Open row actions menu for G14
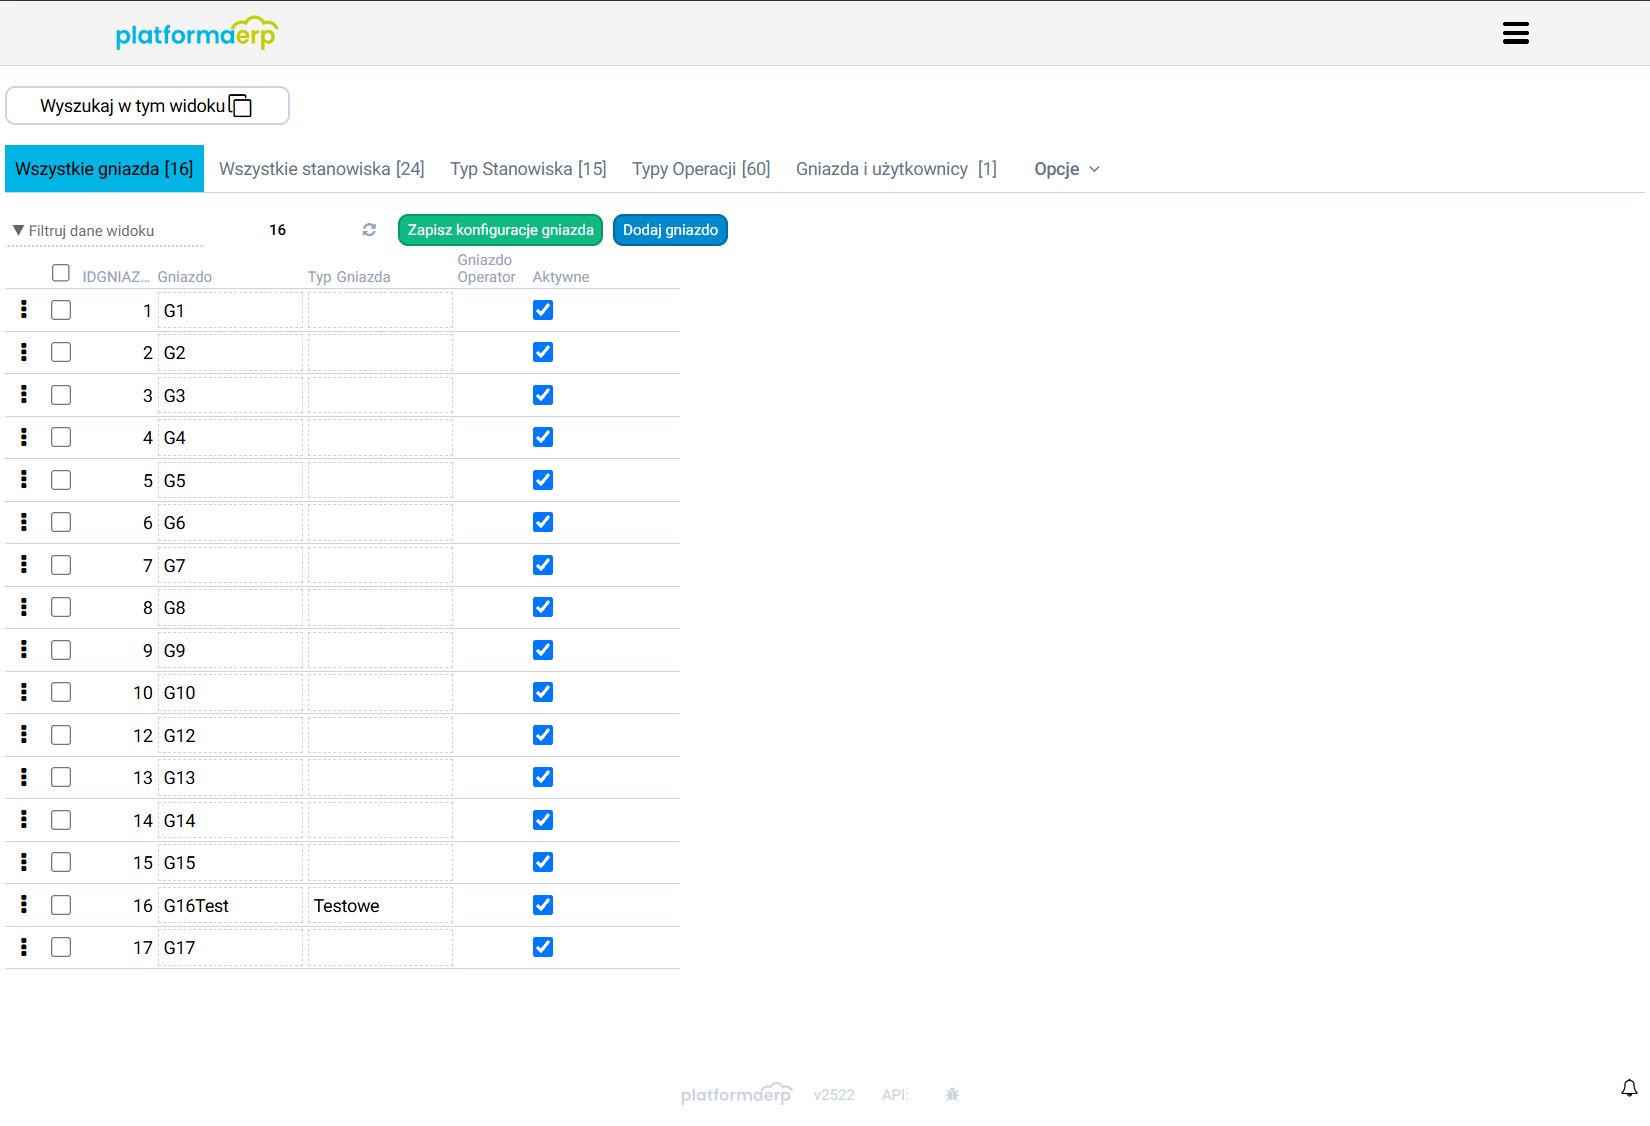 click(x=24, y=820)
